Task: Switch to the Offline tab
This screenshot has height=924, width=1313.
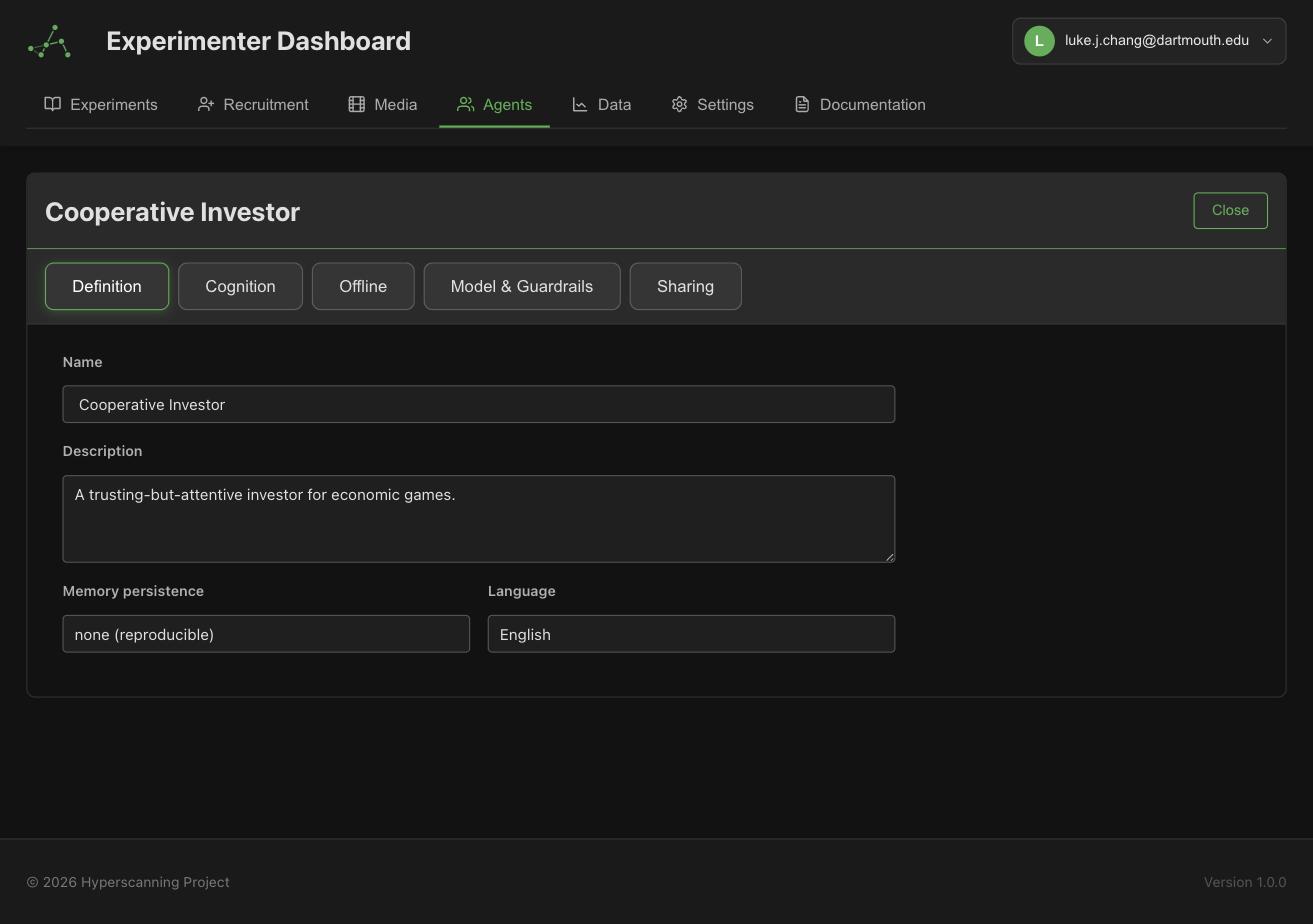Action: 363,286
